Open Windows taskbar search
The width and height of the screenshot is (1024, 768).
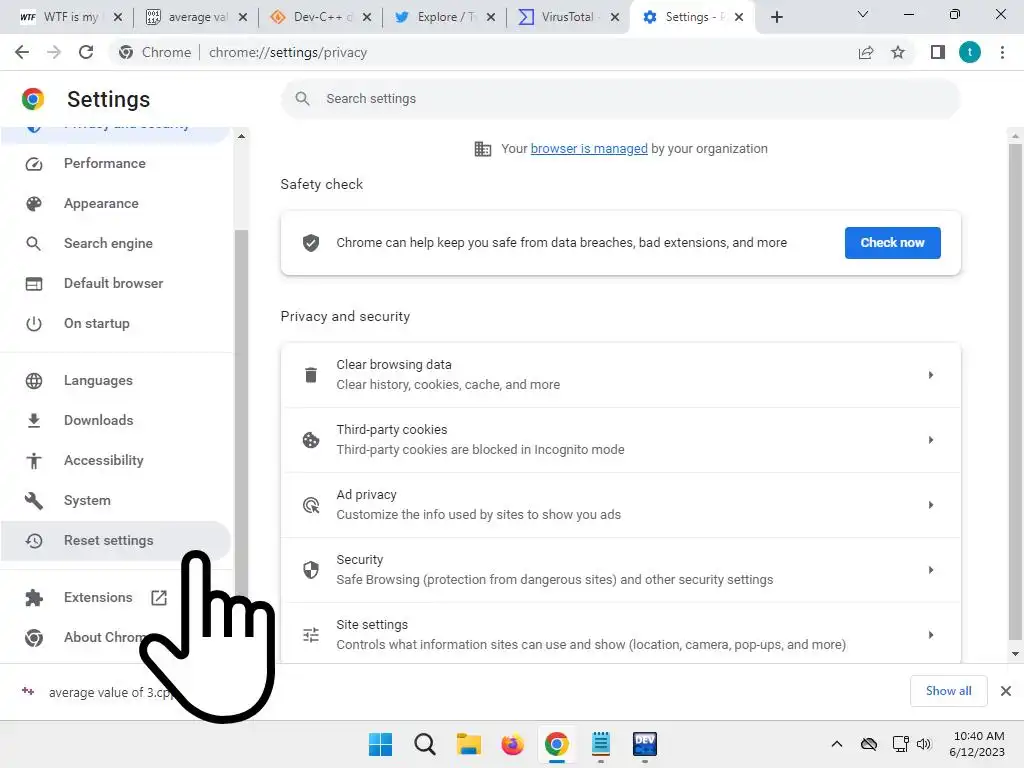click(424, 744)
